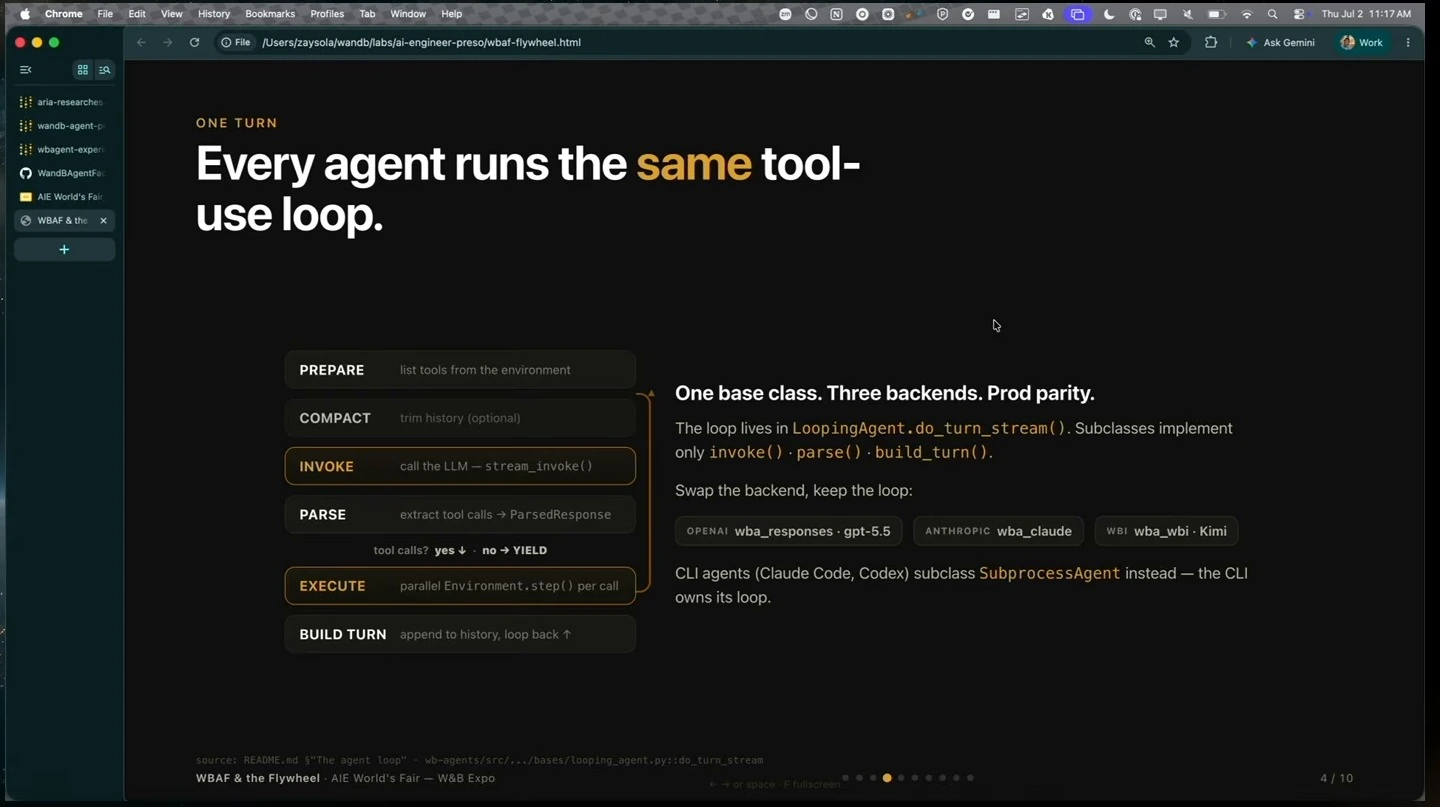Close the WBAF & the tab

pos(103,220)
